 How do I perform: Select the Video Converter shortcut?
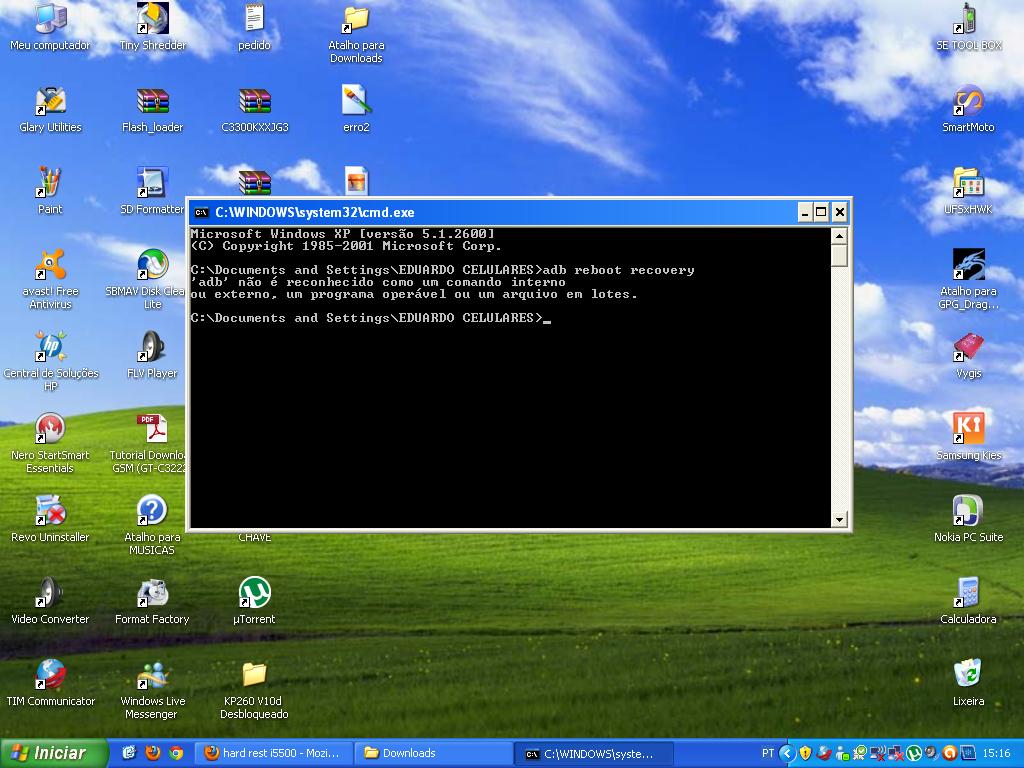pos(50,600)
